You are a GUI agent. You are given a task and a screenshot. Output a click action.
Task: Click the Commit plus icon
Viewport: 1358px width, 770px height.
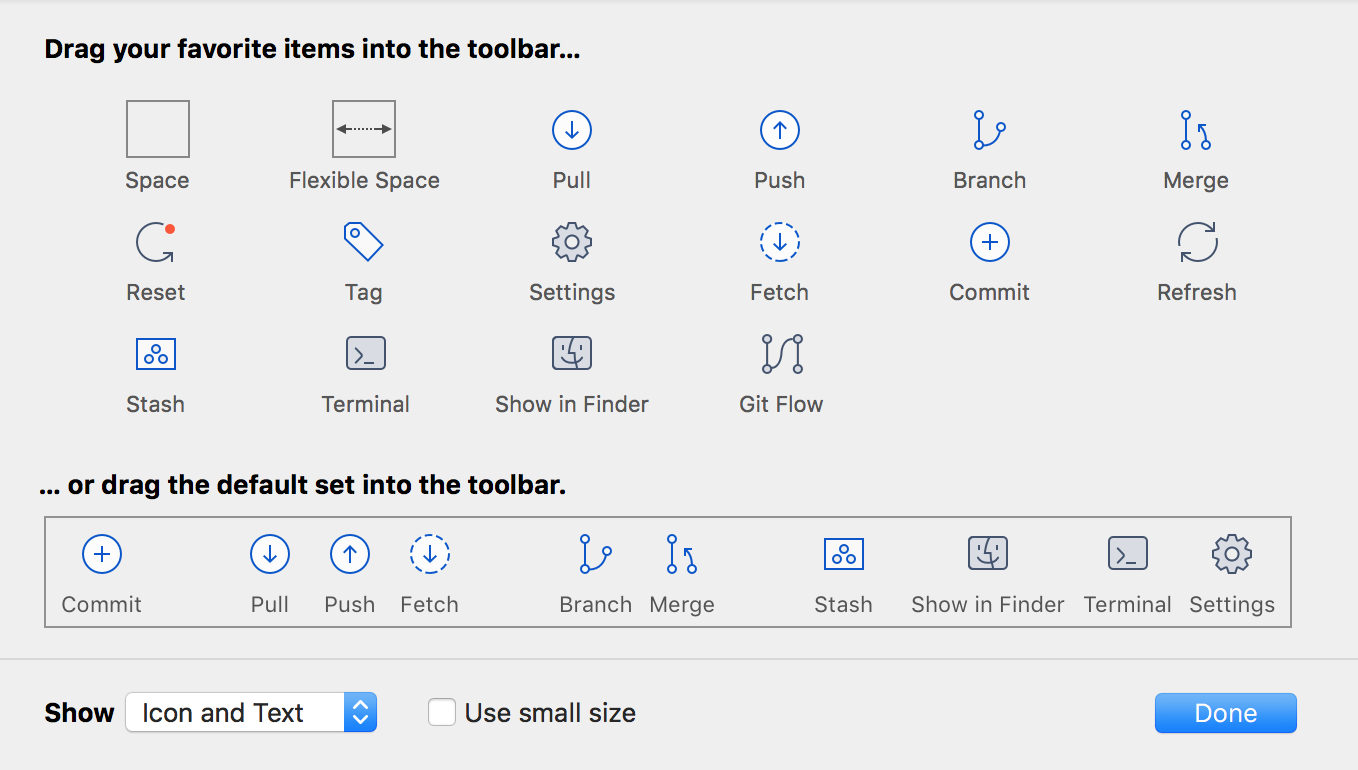[x=988, y=241]
